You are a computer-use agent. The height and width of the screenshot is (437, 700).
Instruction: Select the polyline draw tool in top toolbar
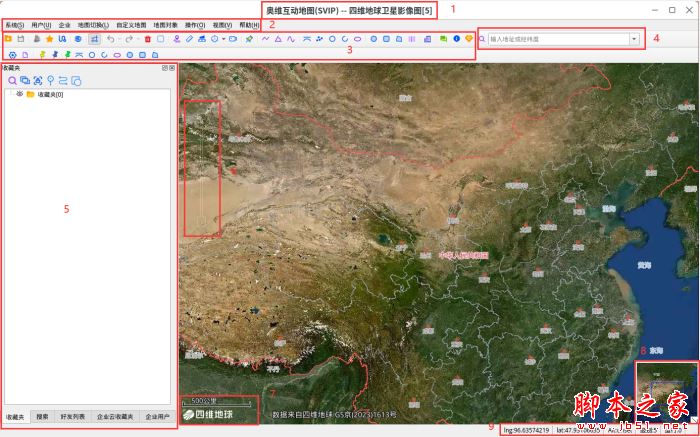266,39
